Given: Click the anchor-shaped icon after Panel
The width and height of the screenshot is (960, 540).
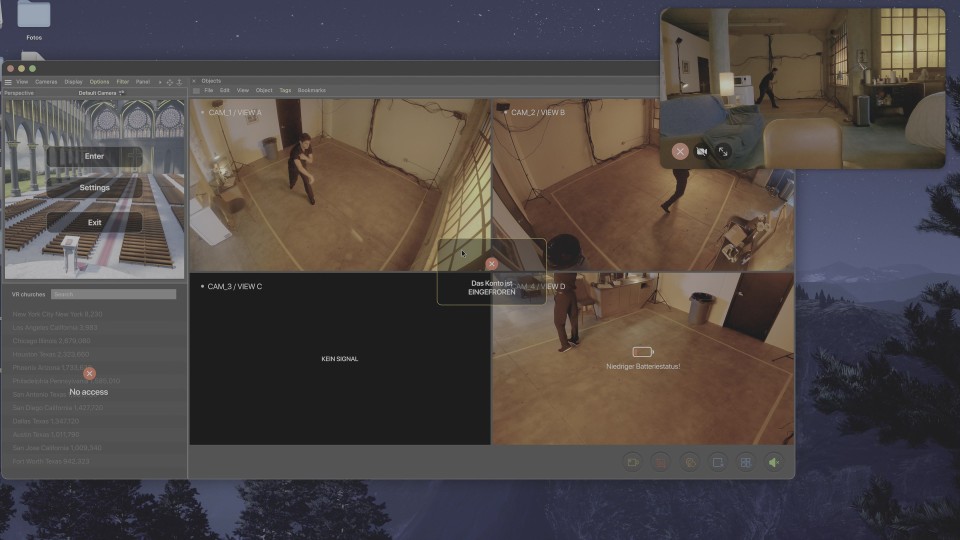Looking at the screenshot, I should click(x=179, y=82).
